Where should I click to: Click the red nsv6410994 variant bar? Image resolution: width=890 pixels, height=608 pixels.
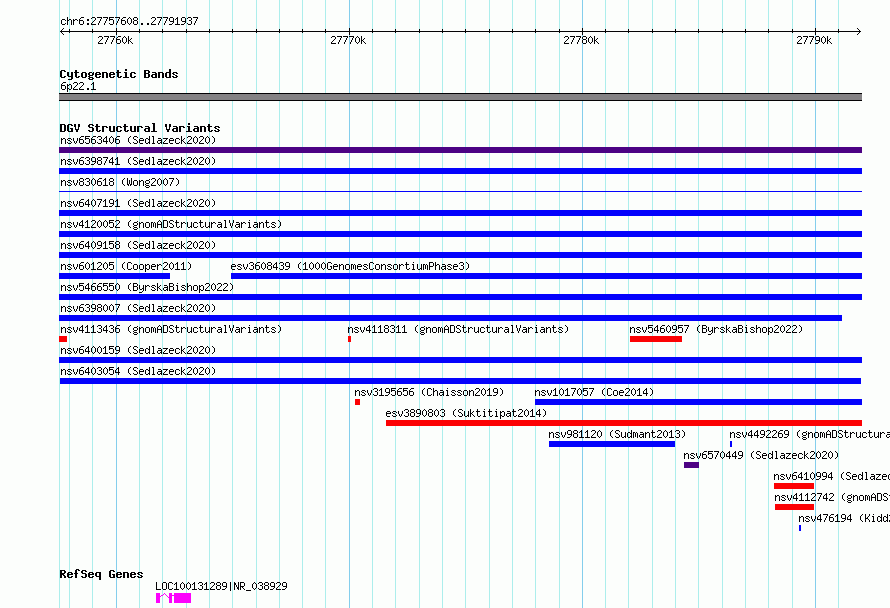pos(794,486)
